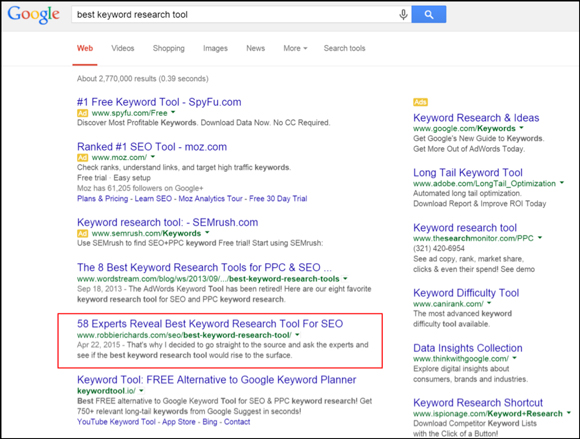Open the Search tools options
The image size is (580, 439).
(344, 48)
